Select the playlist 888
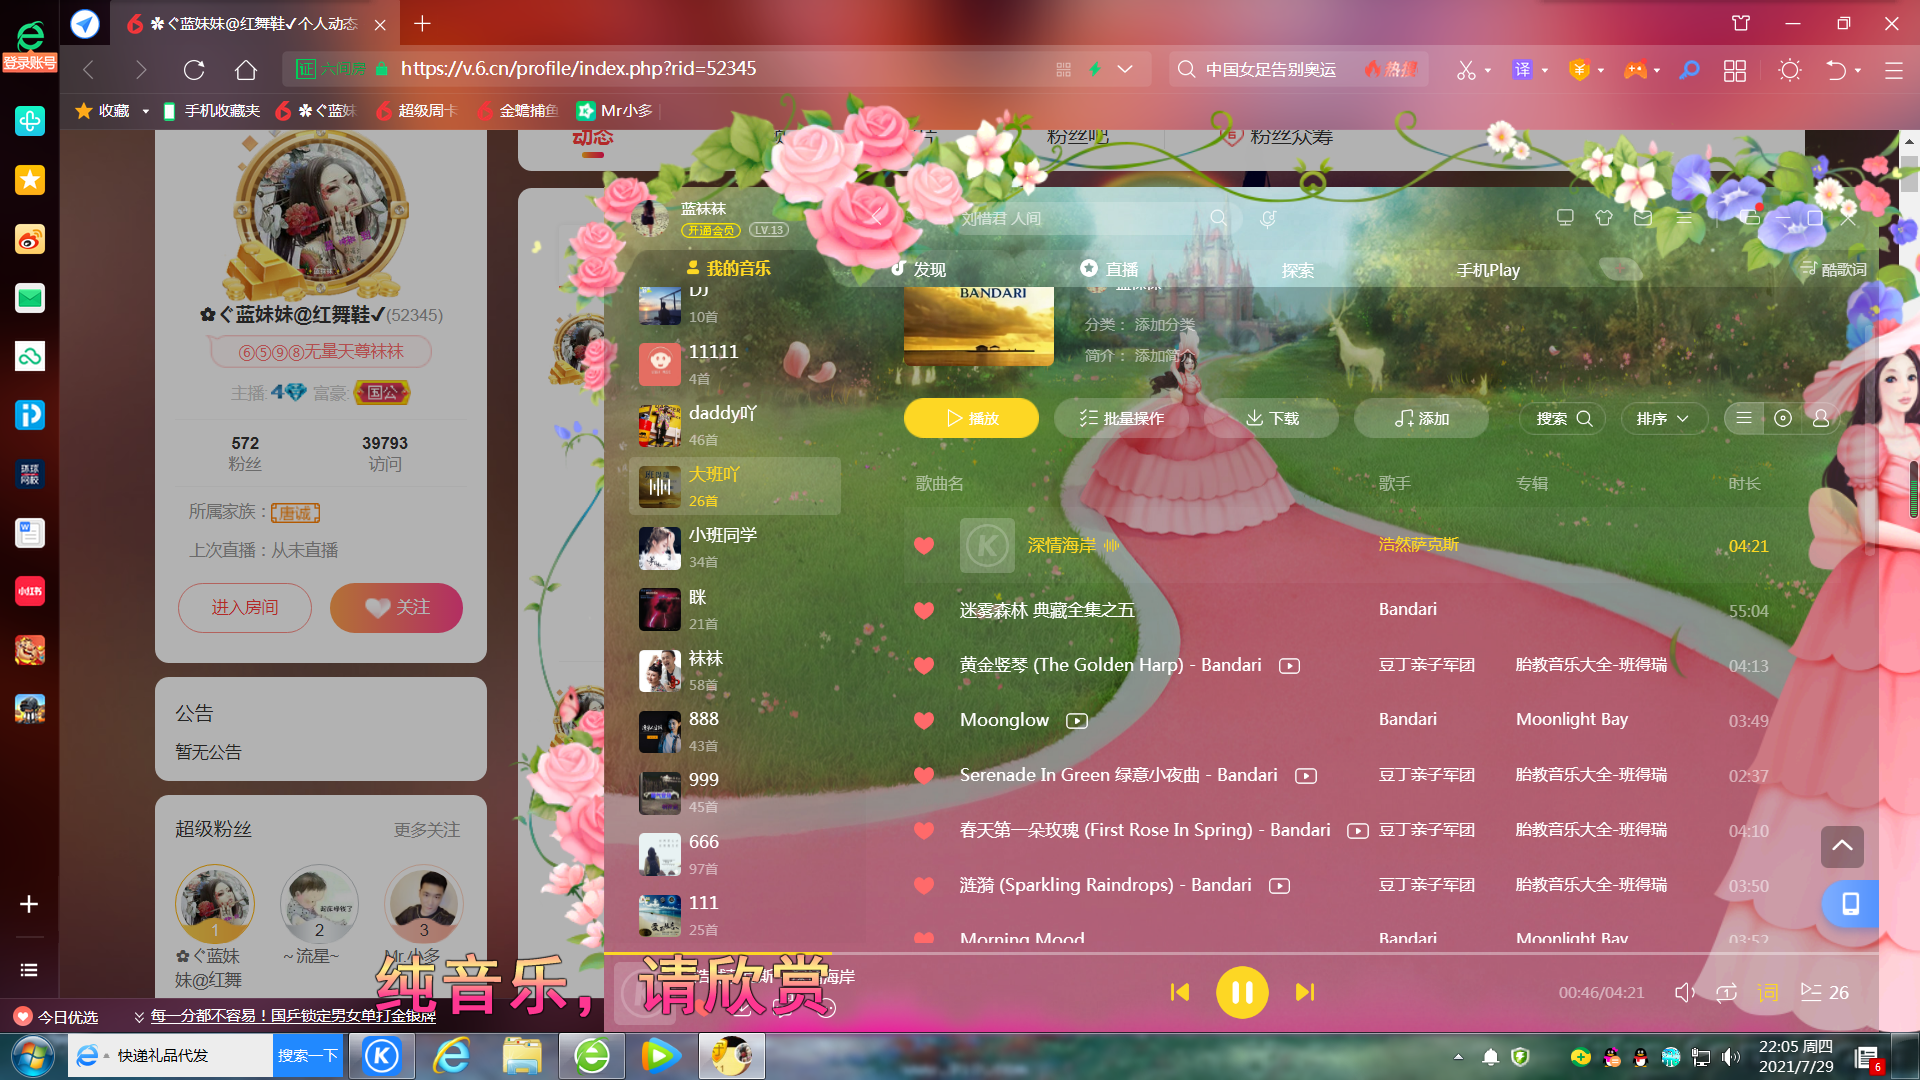Image resolution: width=1920 pixels, height=1080 pixels. pos(735,731)
